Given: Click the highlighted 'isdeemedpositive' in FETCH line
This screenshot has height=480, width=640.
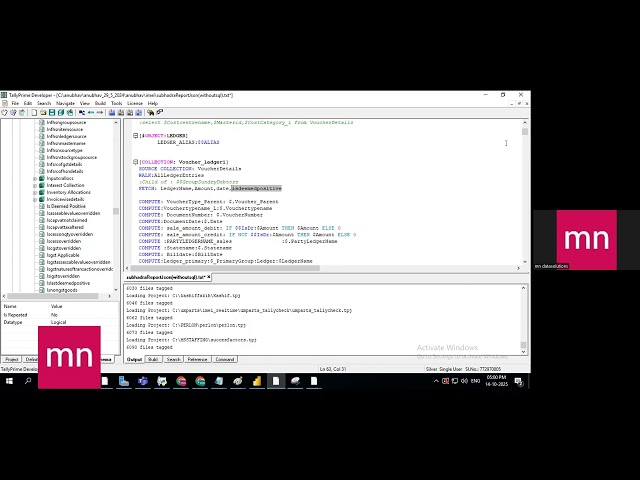Looking at the screenshot, I should [x=256, y=189].
